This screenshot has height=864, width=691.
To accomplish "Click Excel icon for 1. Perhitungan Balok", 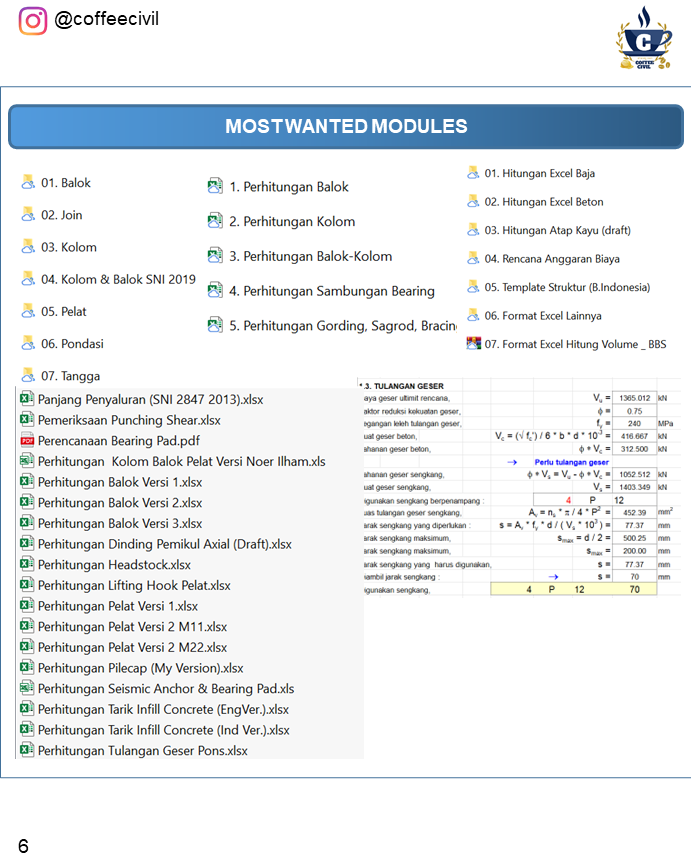I will point(215,187).
